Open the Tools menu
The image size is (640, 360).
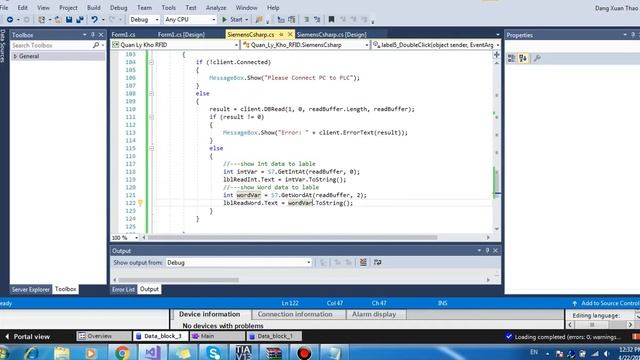tap(169, 8)
